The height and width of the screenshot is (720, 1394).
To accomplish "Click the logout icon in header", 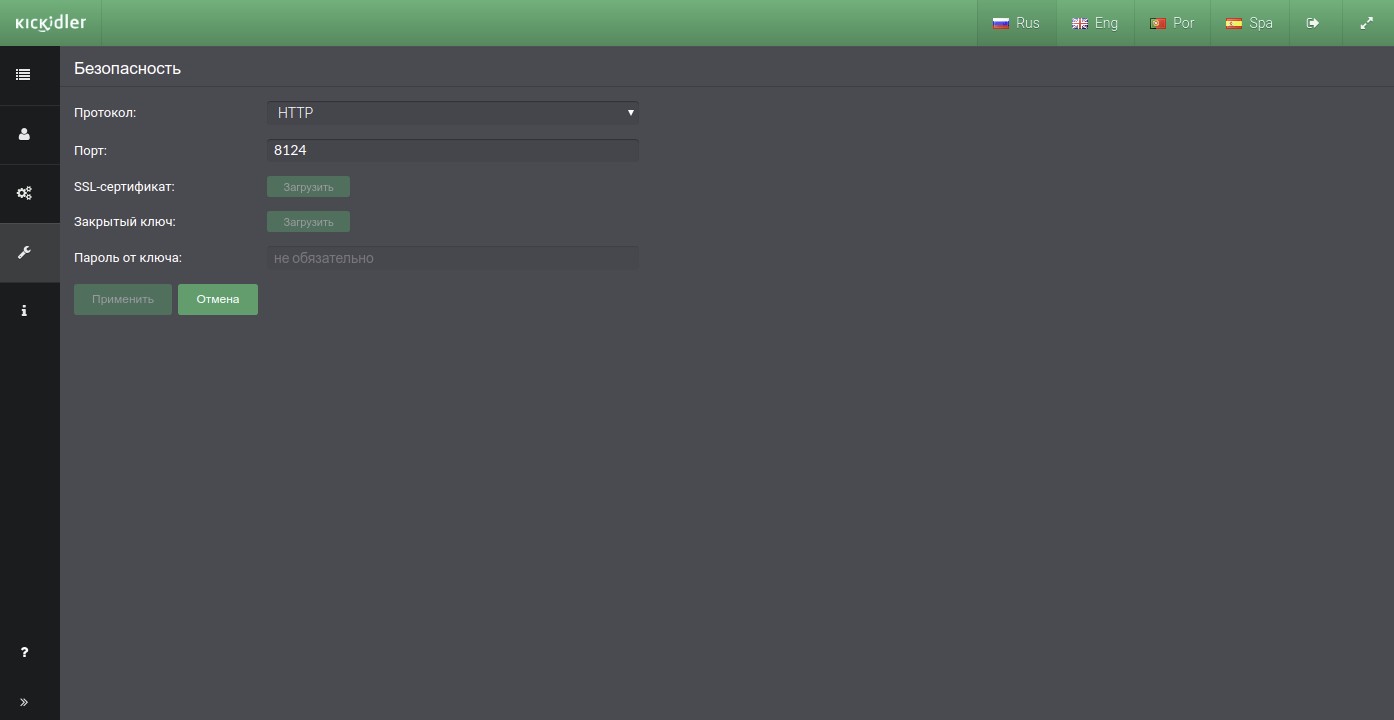I will (x=1313, y=23).
